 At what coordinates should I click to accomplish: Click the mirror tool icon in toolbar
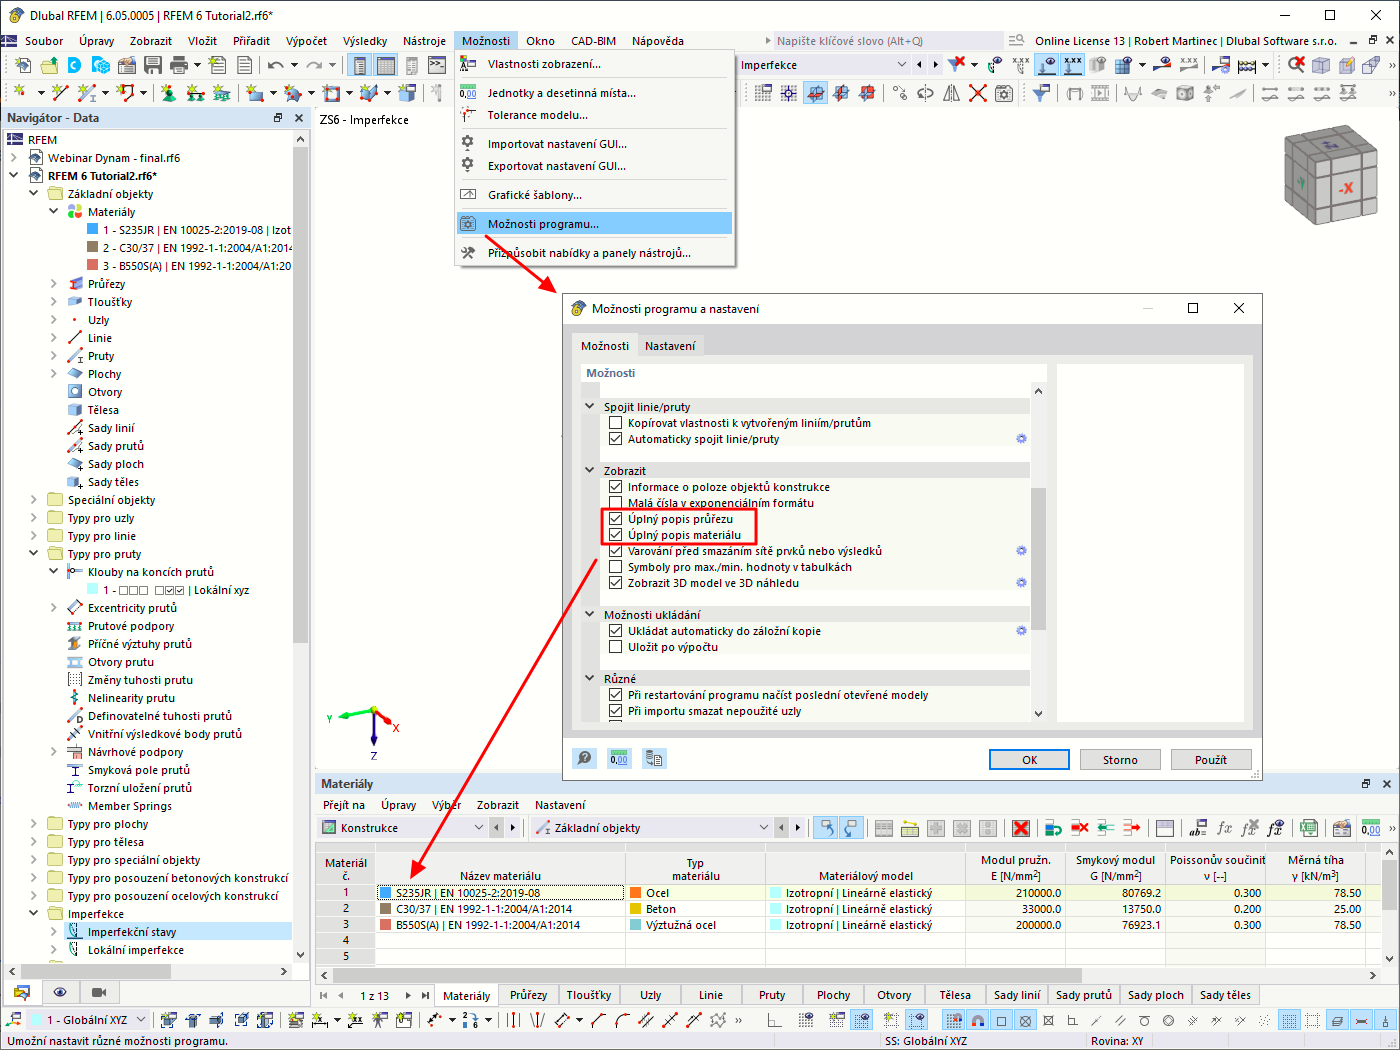[951, 93]
